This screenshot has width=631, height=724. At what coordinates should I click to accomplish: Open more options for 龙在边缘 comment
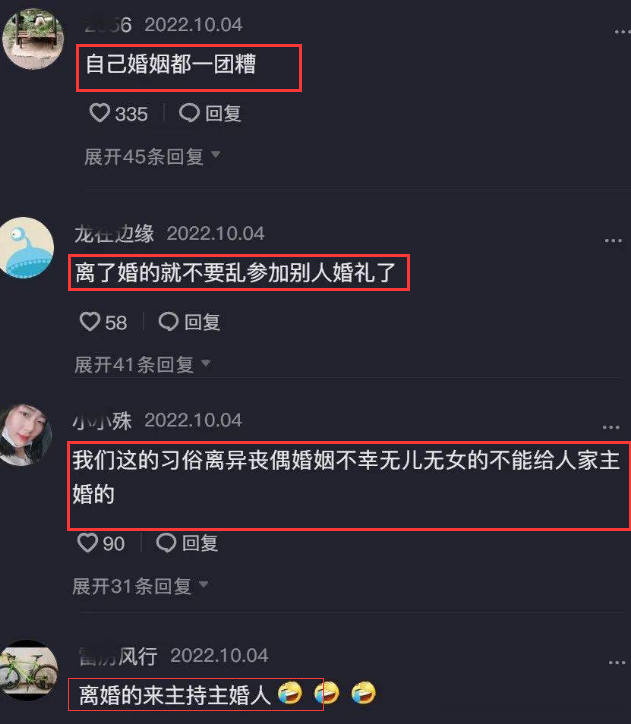point(613,240)
